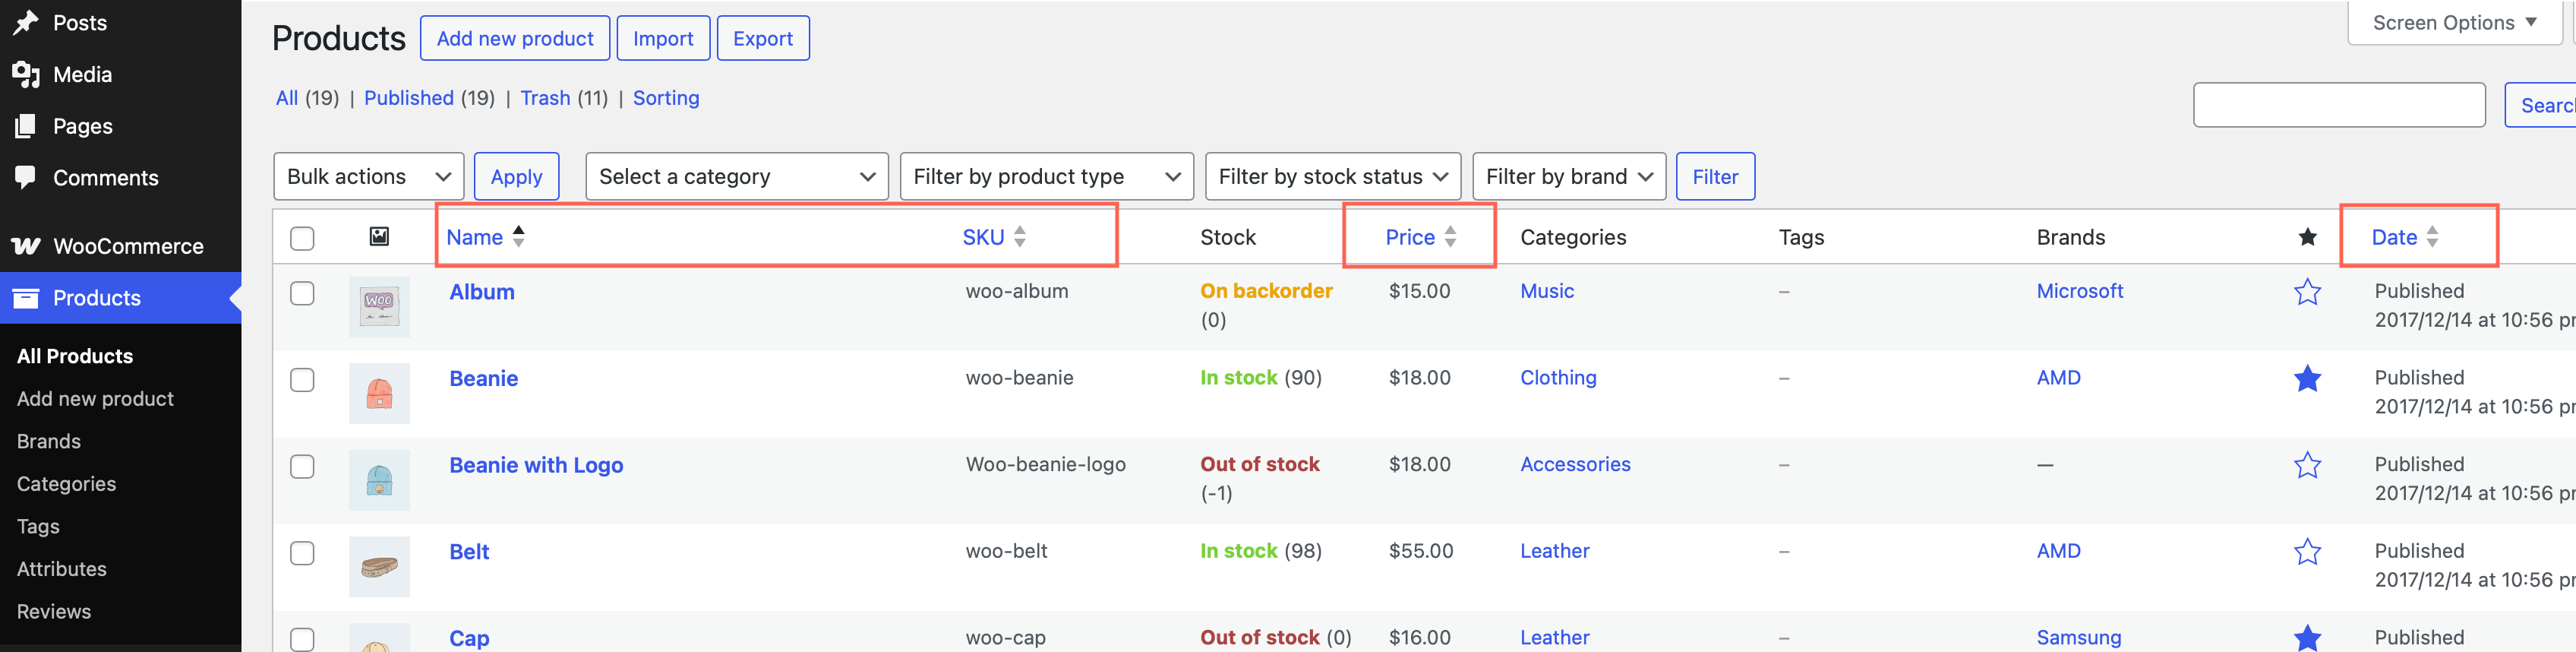Viewport: 2576px width, 652px height.
Task: Show the Trash products view
Action: coord(545,98)
